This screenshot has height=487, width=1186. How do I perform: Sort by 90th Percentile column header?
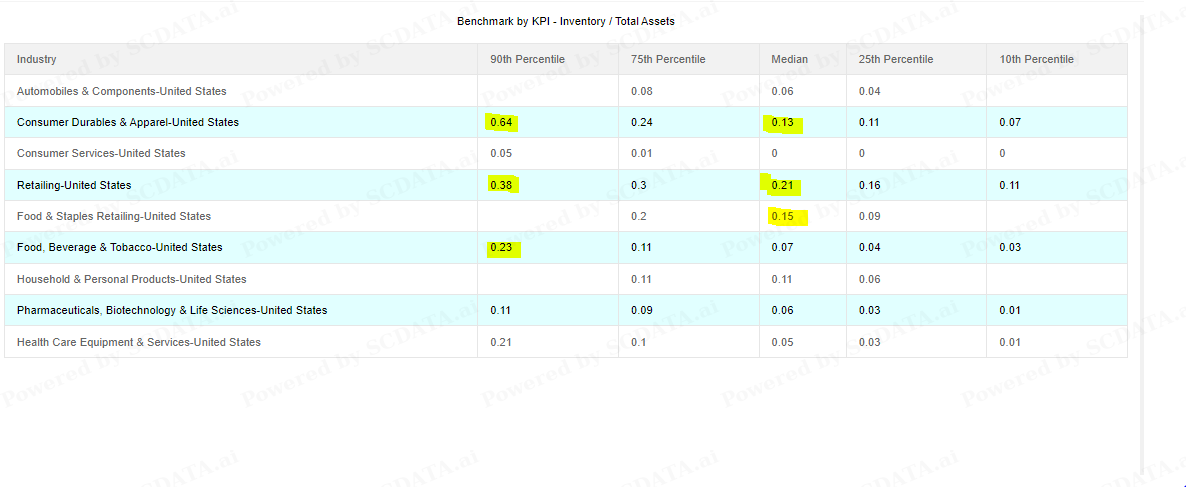[x=527, y=59]
